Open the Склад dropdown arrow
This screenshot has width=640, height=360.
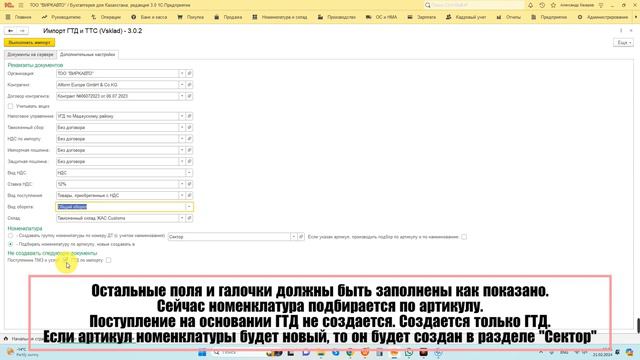[x=182, y=218]
